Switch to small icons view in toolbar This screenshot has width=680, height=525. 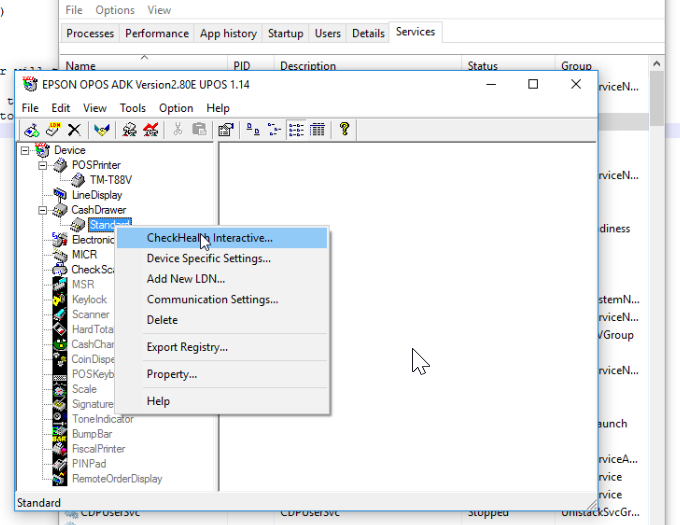point(275,130)
